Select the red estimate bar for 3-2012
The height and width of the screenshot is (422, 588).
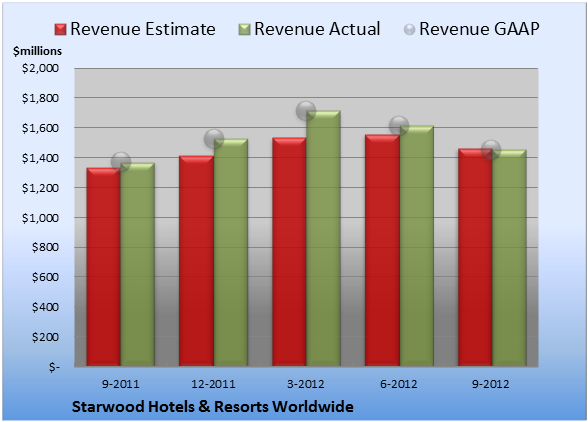click(289, 252)
